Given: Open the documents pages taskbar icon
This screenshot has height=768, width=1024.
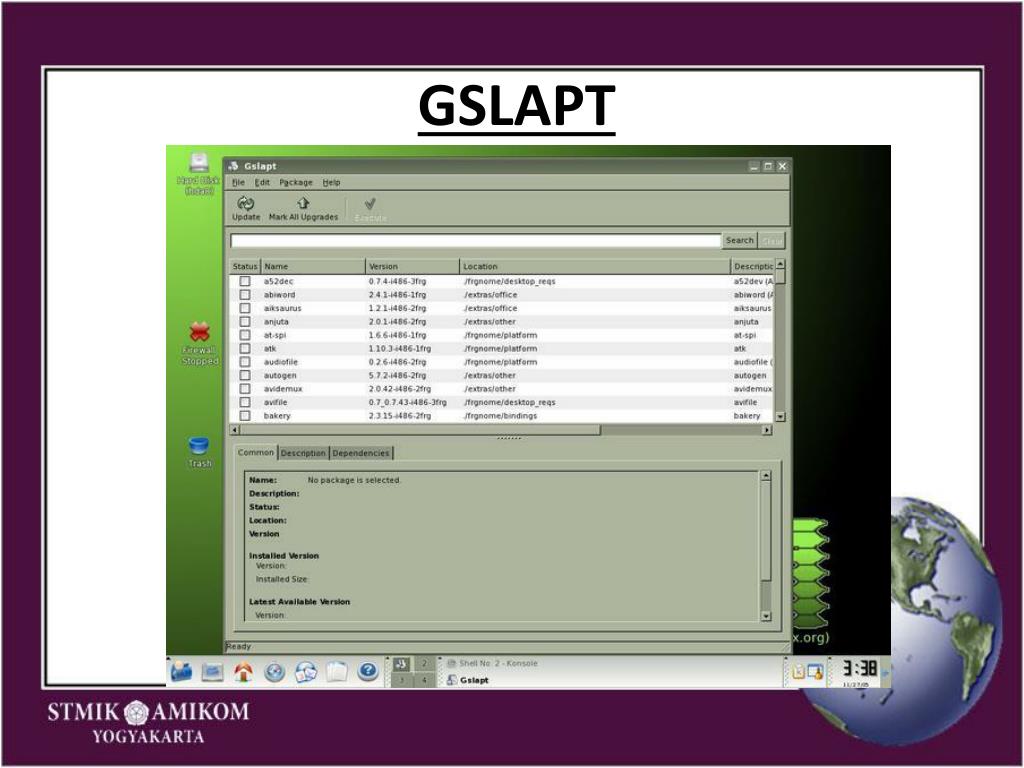Looking at the screenshot, I should click(336, 671).
